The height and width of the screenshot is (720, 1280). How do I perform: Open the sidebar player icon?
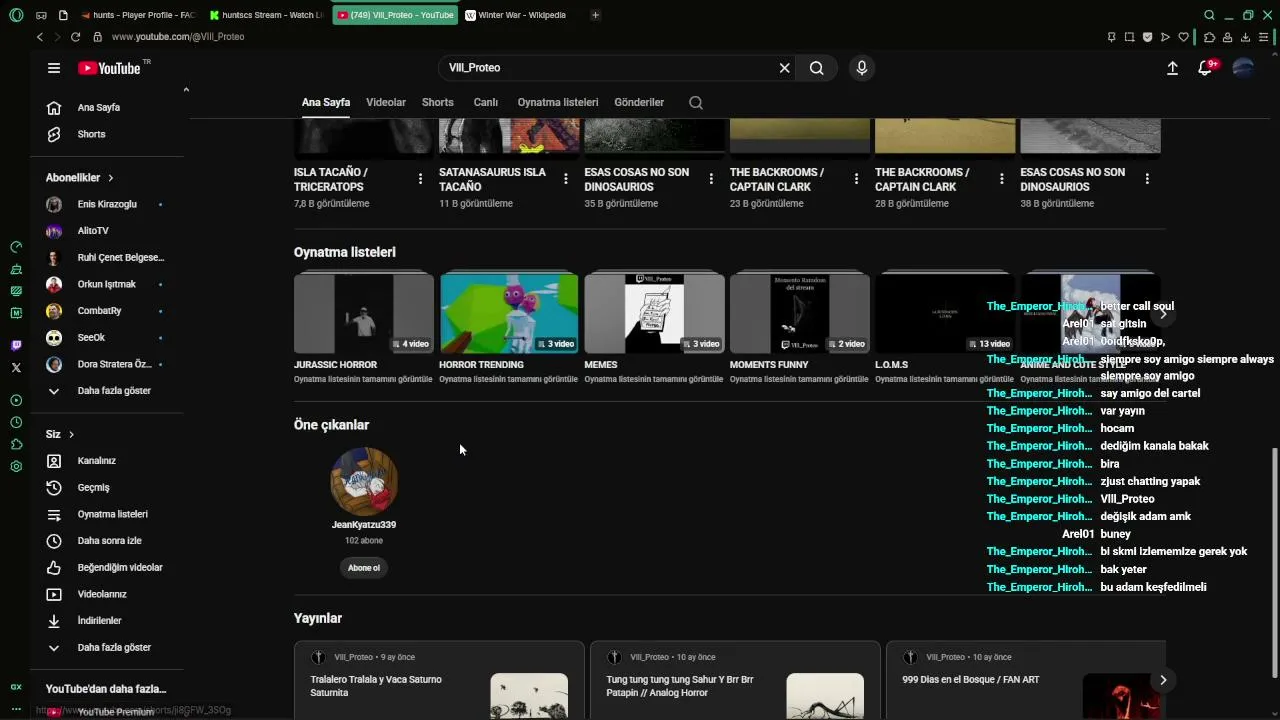16,400
